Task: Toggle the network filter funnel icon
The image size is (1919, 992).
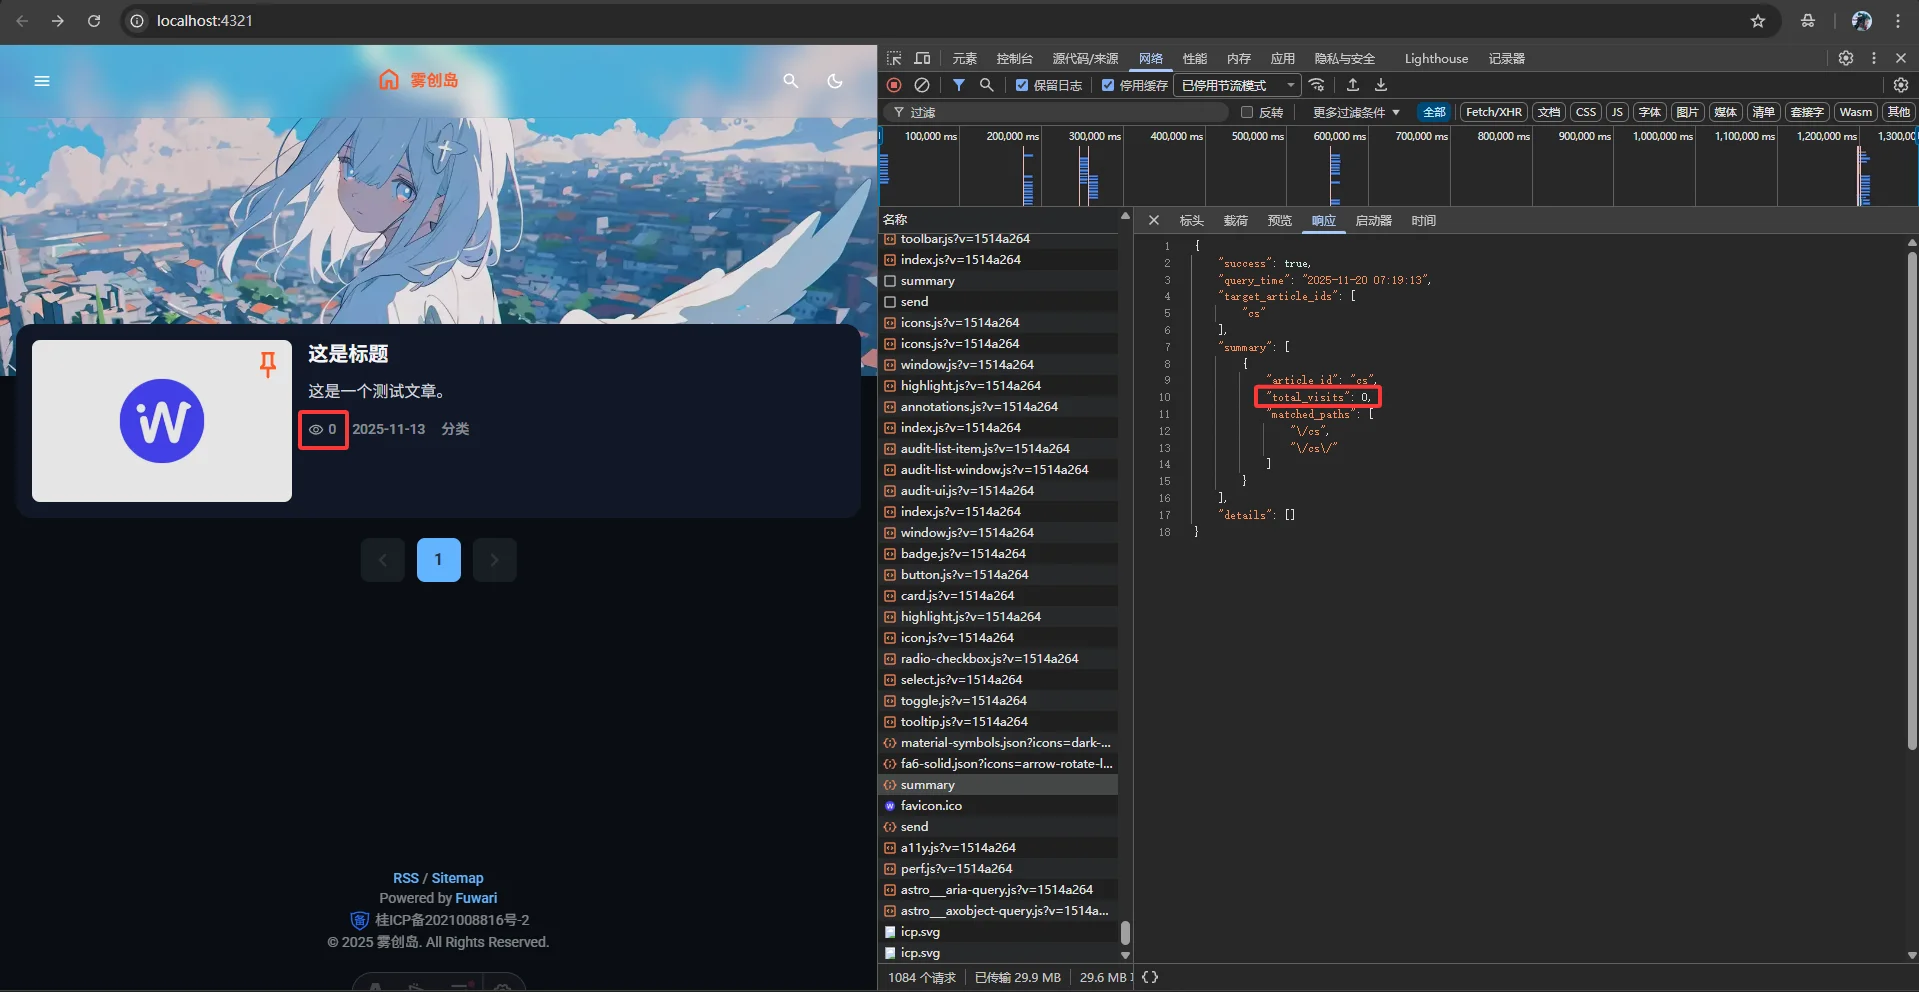Action: click(x=958, y=85)
